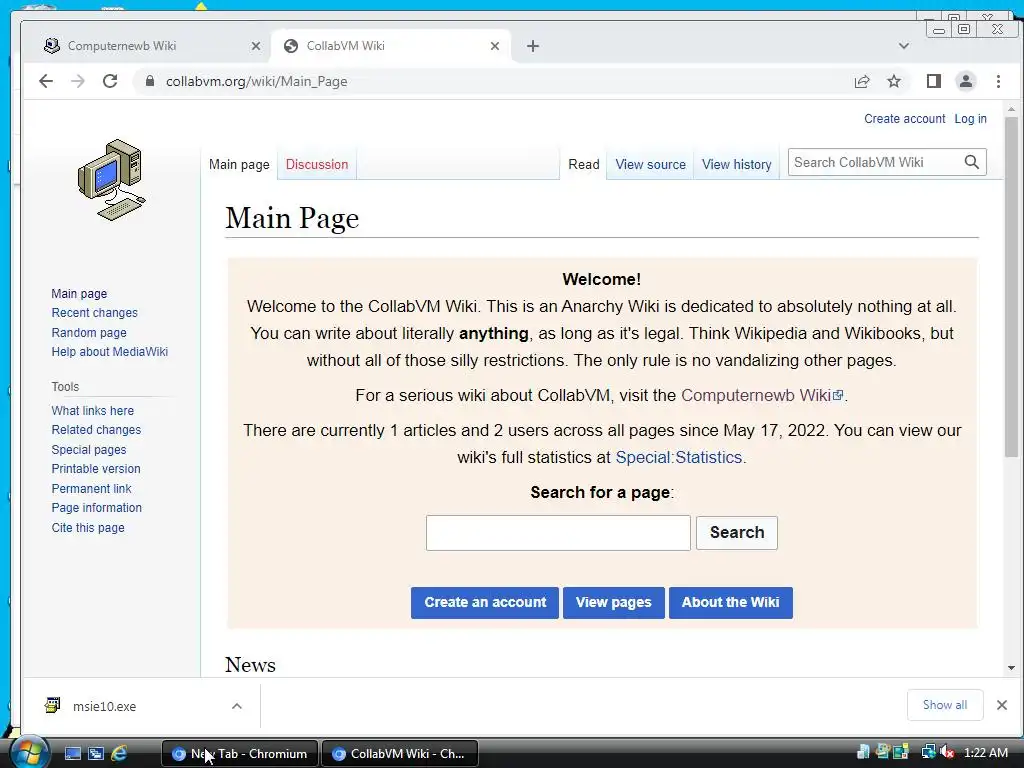Screen dimensions: 1024x768
Task: Open Page information link
Action: [97, 507]
